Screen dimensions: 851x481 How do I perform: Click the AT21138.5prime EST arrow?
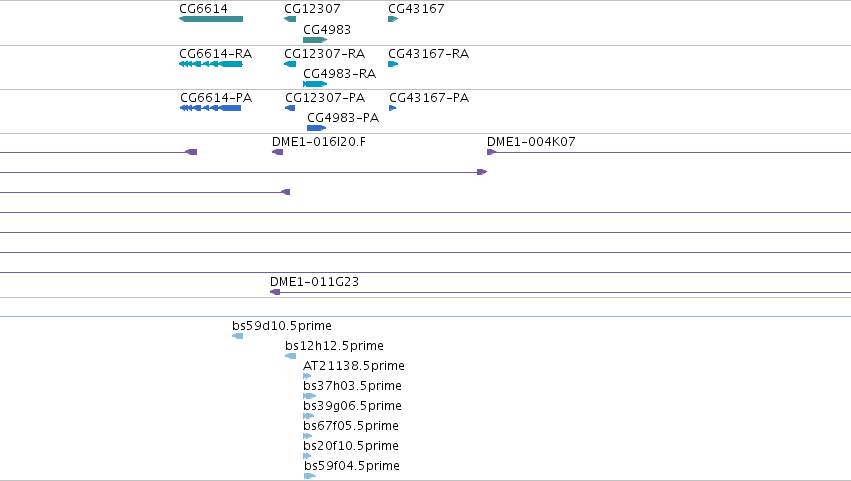click(x=307, y=376)
